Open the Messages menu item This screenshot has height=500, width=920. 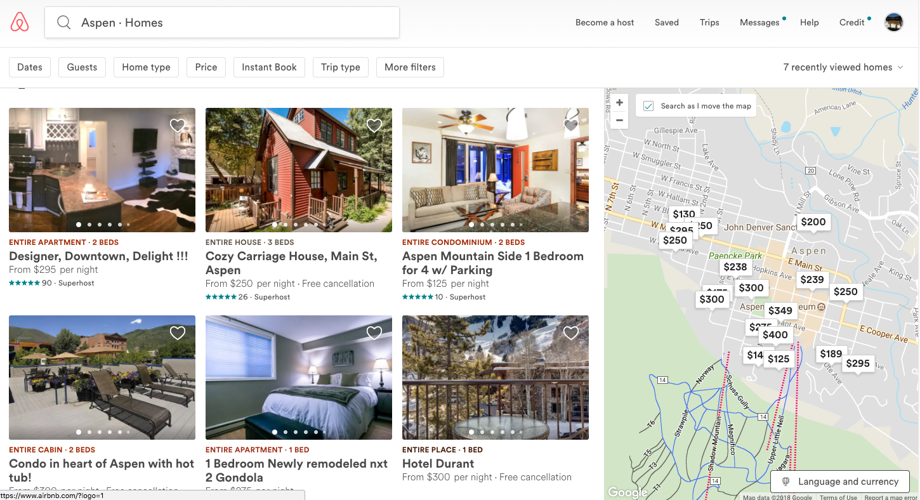point(759,22)
